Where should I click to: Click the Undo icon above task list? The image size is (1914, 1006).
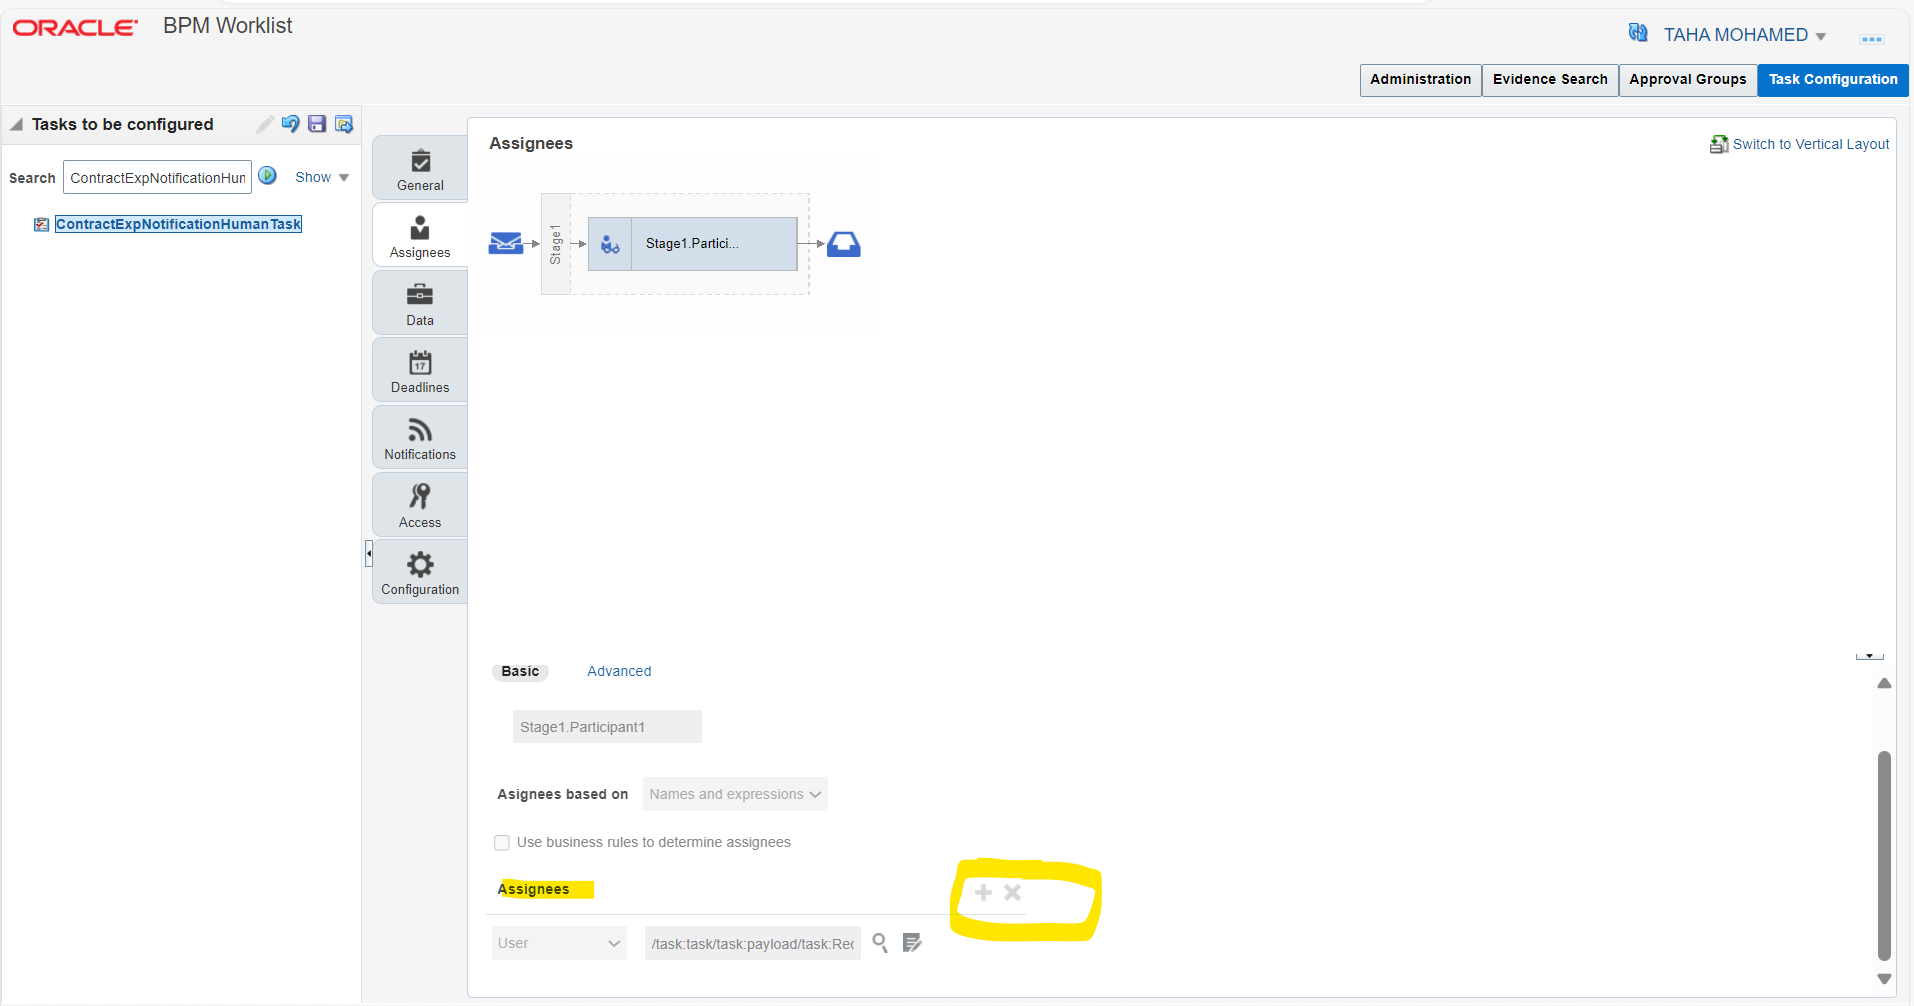[x=290, y=123]
